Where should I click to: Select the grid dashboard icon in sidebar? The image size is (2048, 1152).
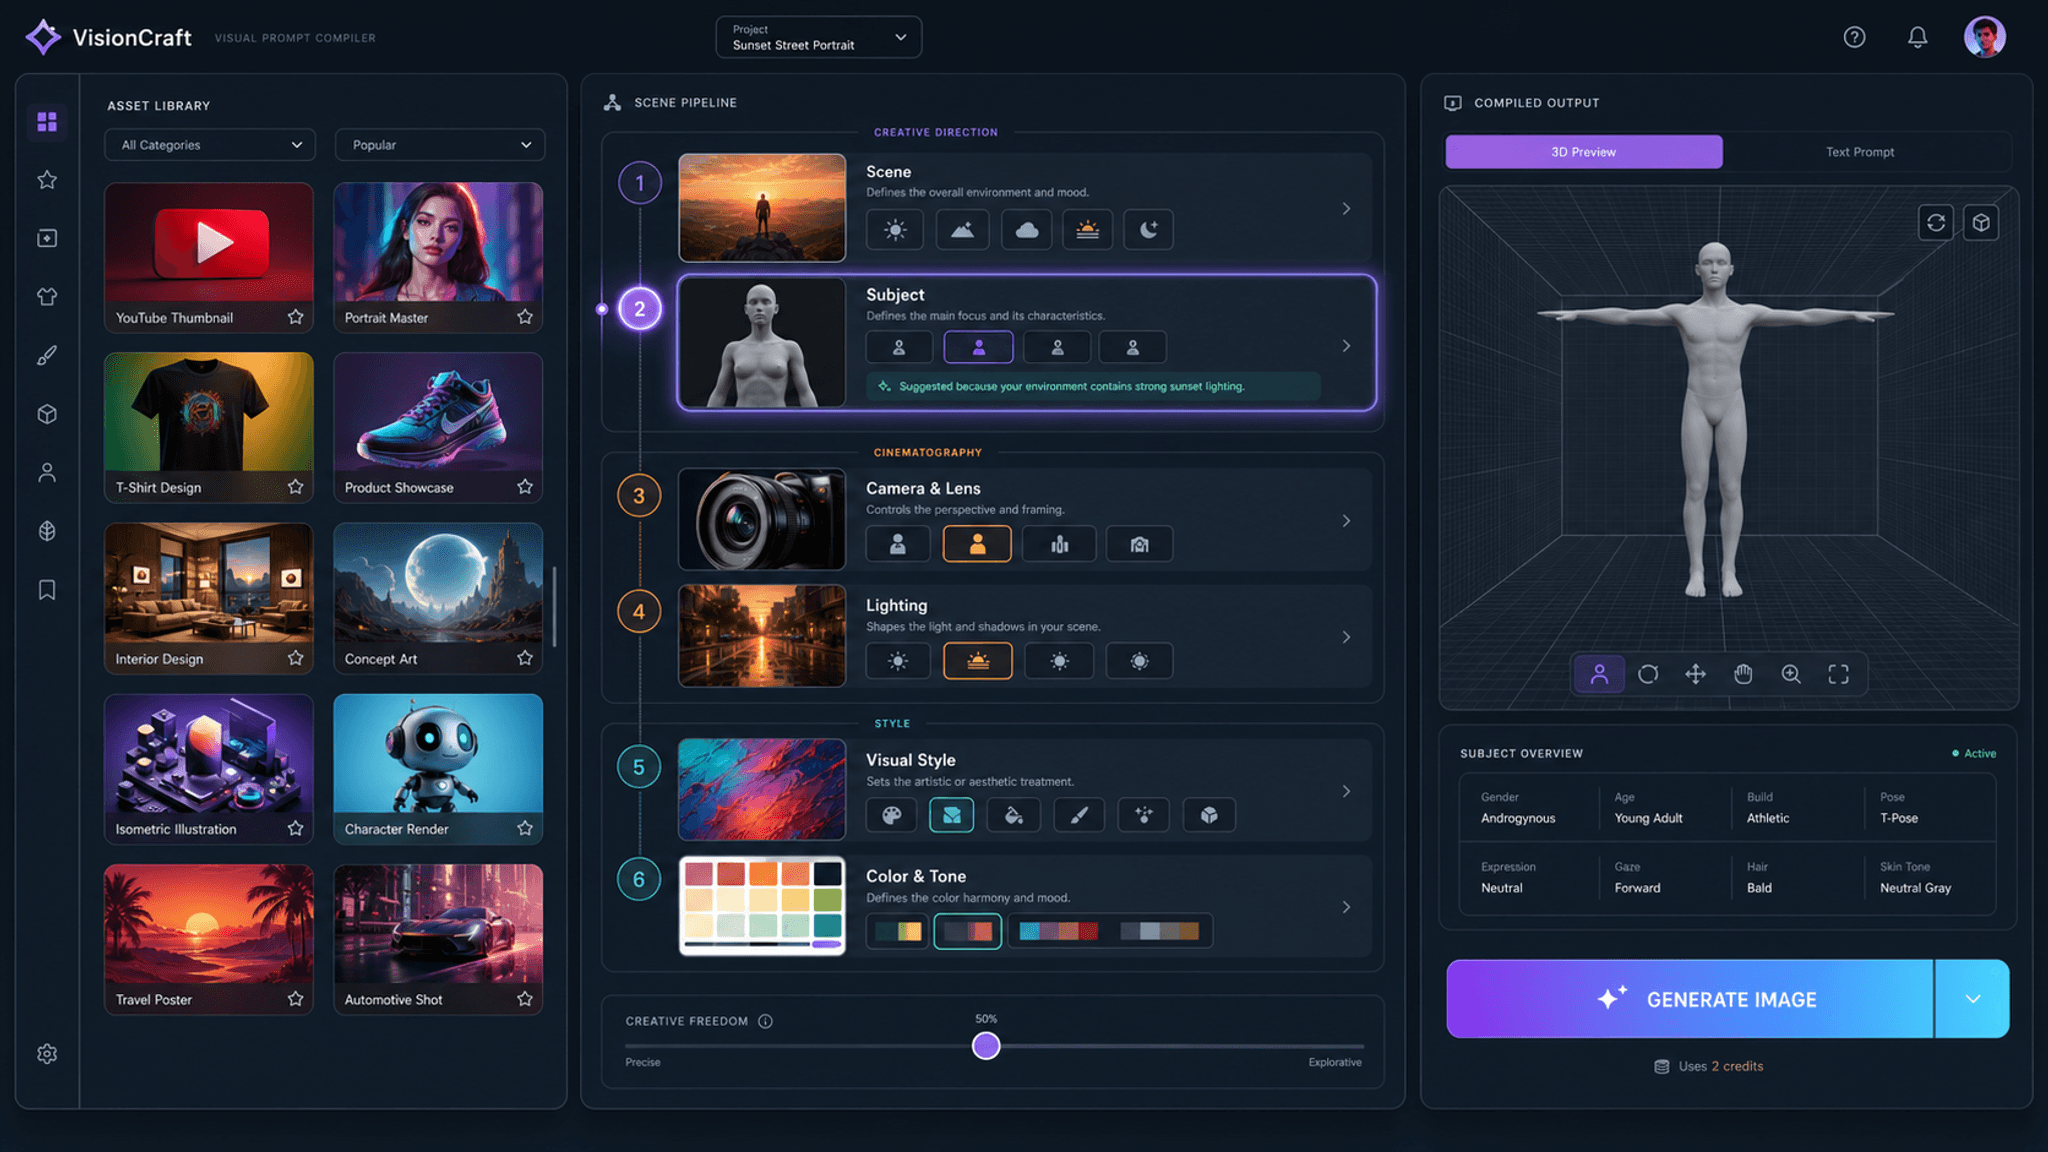click(x=47, y=121)
